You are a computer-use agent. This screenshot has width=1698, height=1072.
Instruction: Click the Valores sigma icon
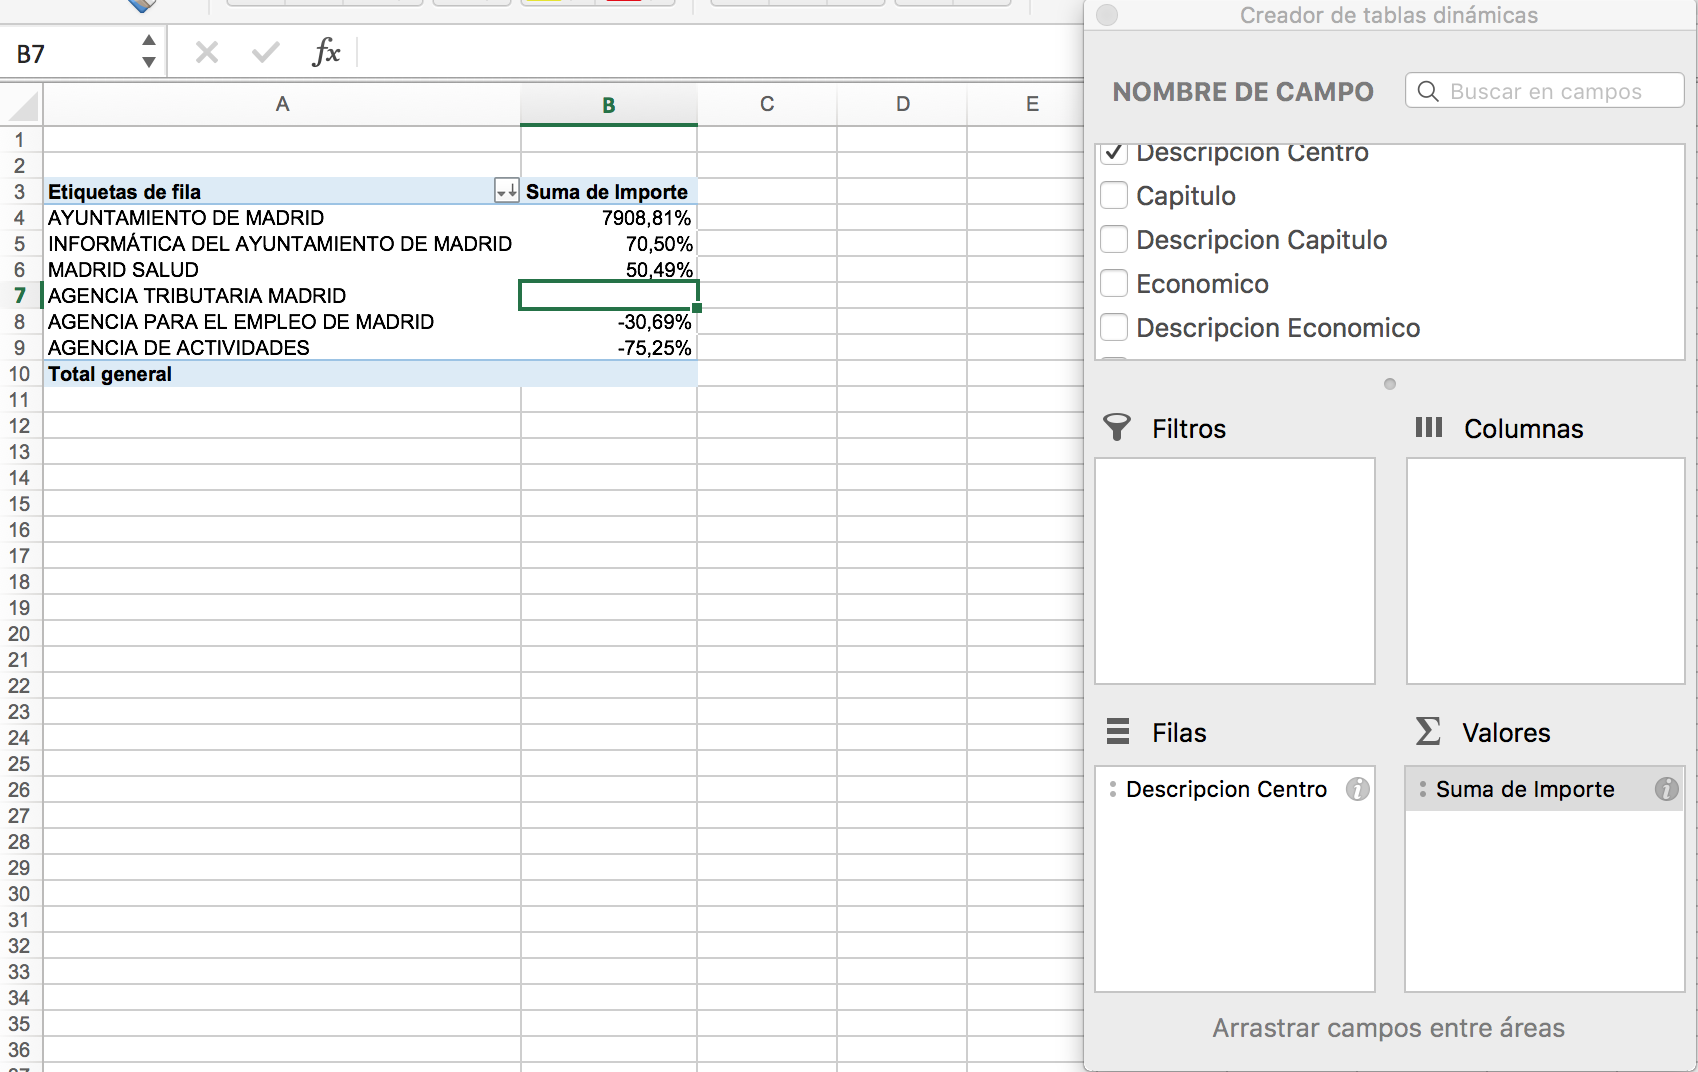point(1428,732)
